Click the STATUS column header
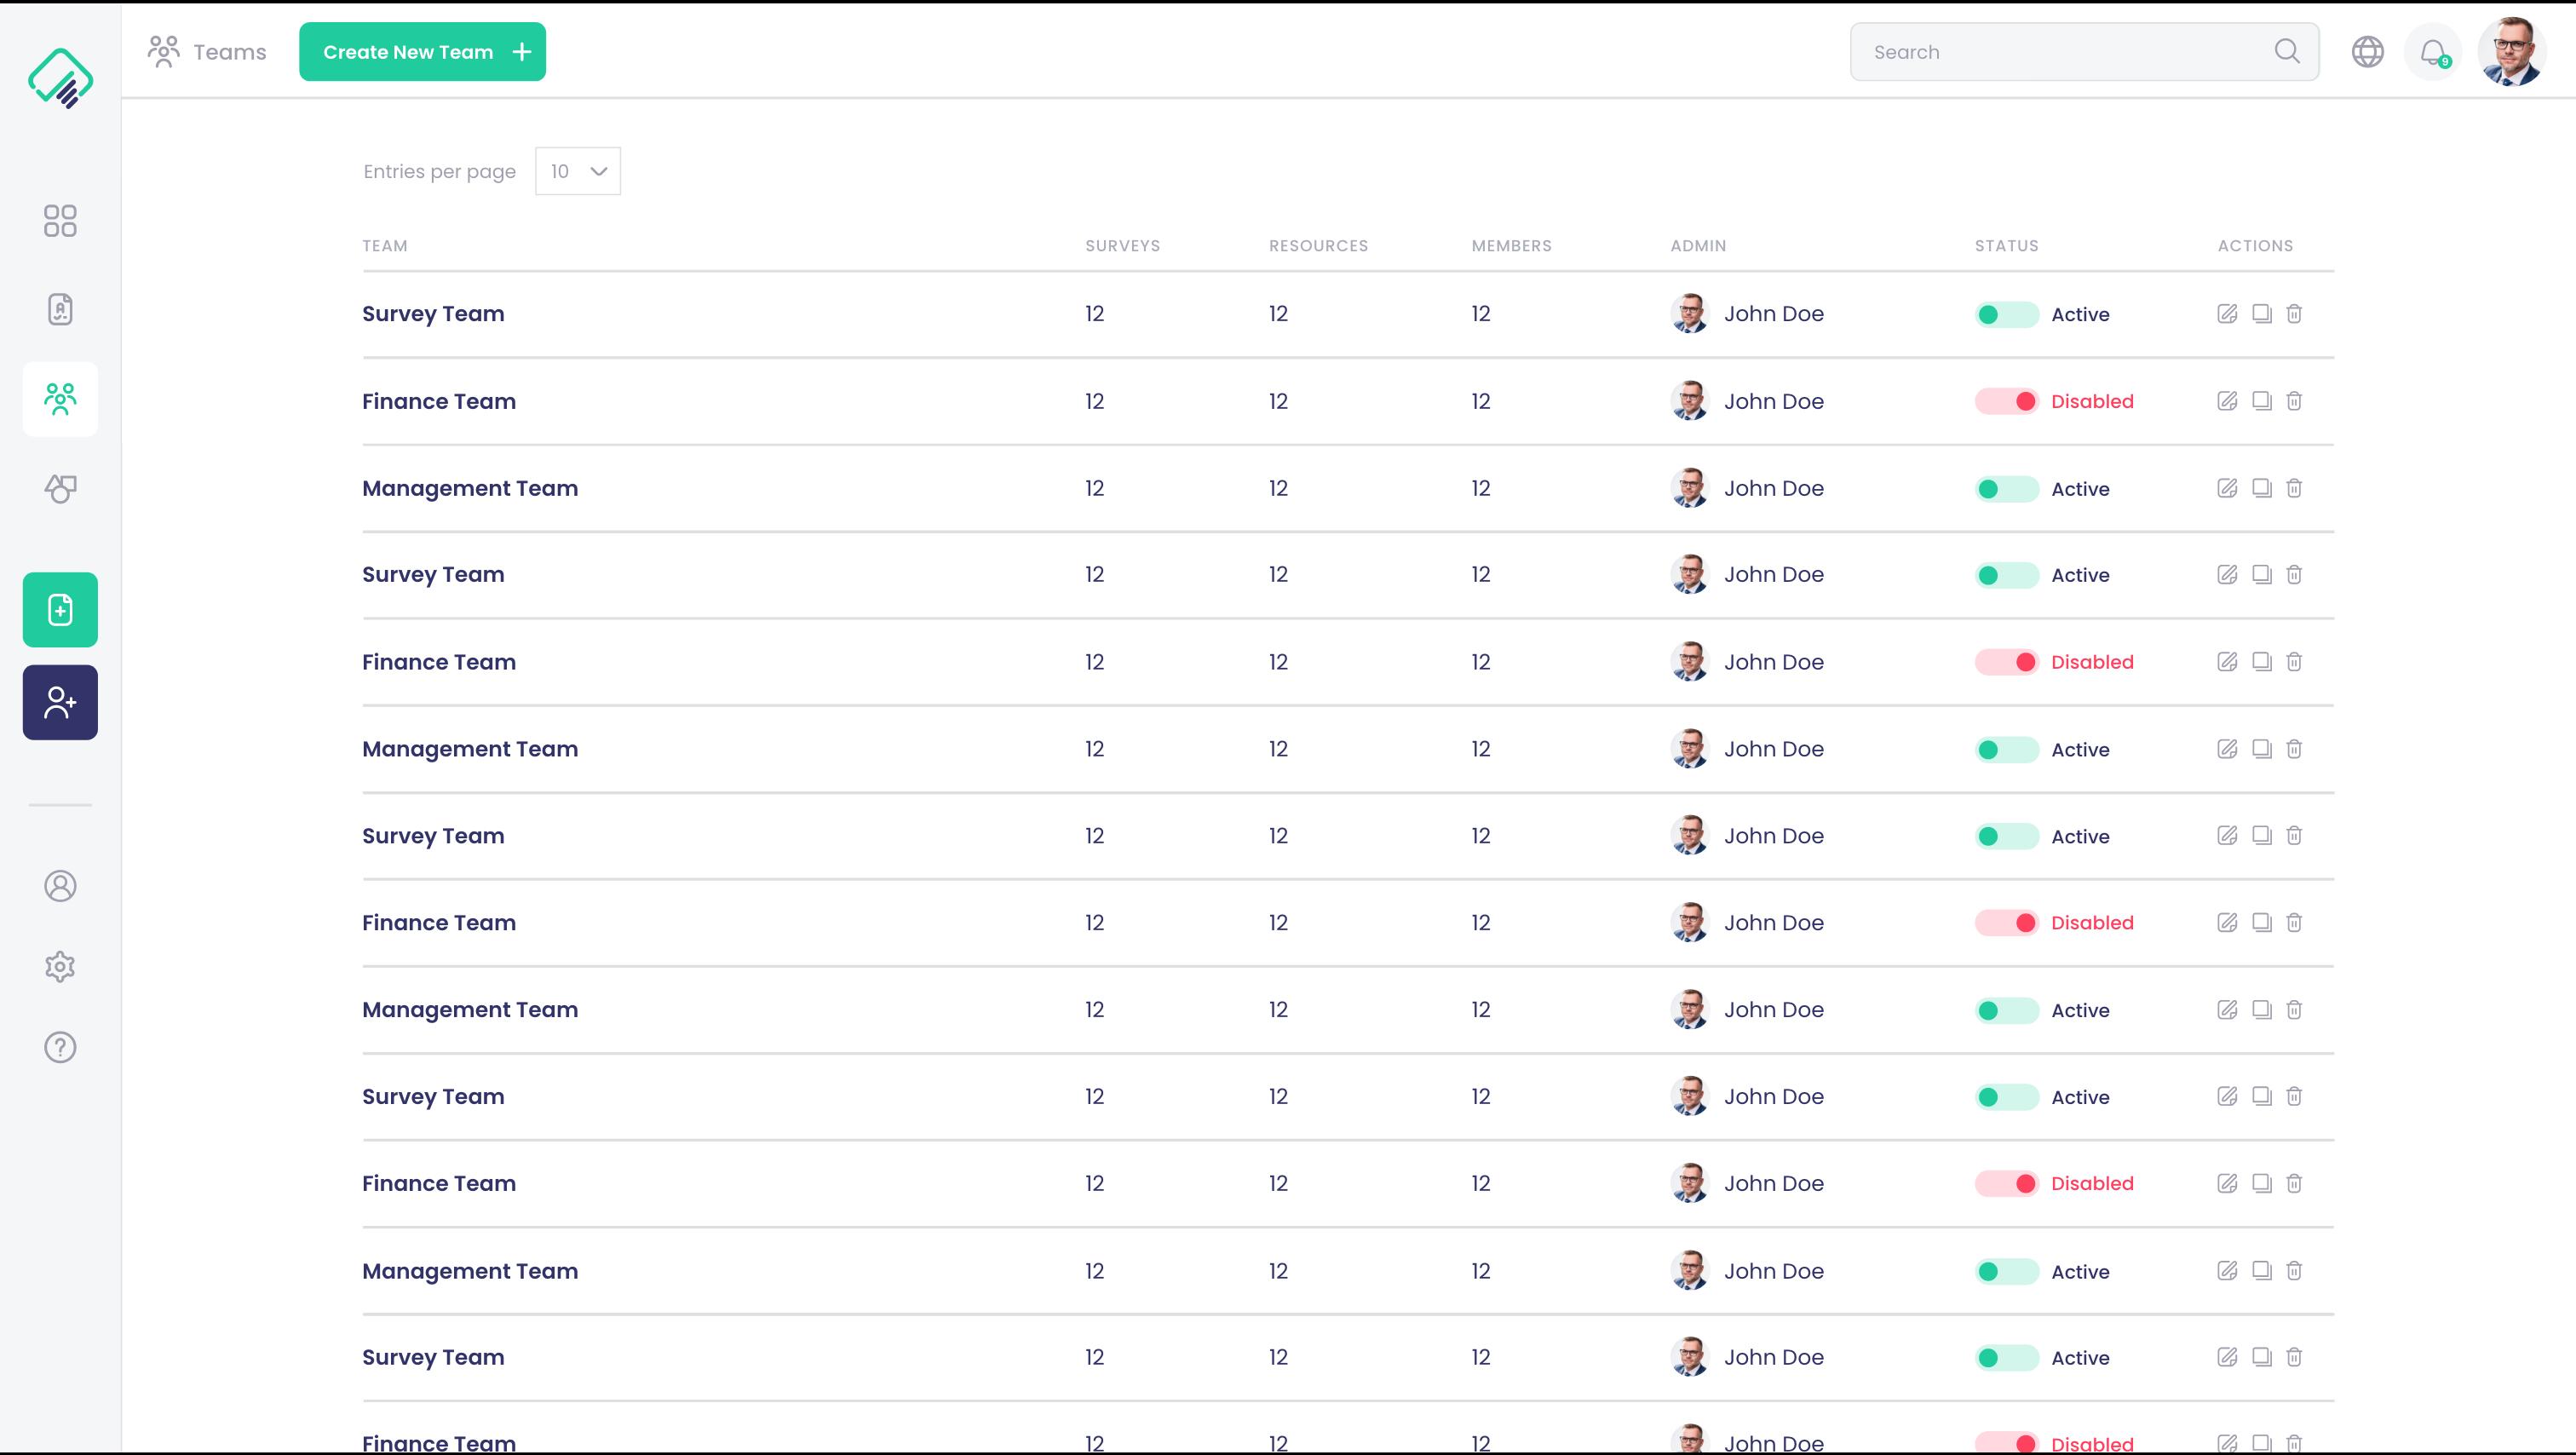The height and width of the screenshot is (1455, 2576). pyautogui.click(x=2006, y=246)
